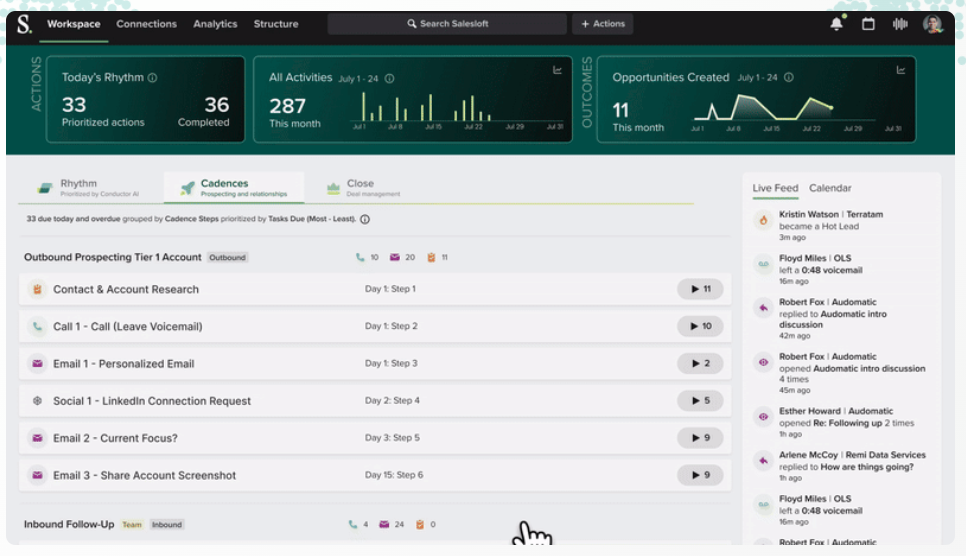Click the reply icon for Robert Fox replied
Image resolution: width=966 pixels, height=556 pixels.
coord(763,308)
